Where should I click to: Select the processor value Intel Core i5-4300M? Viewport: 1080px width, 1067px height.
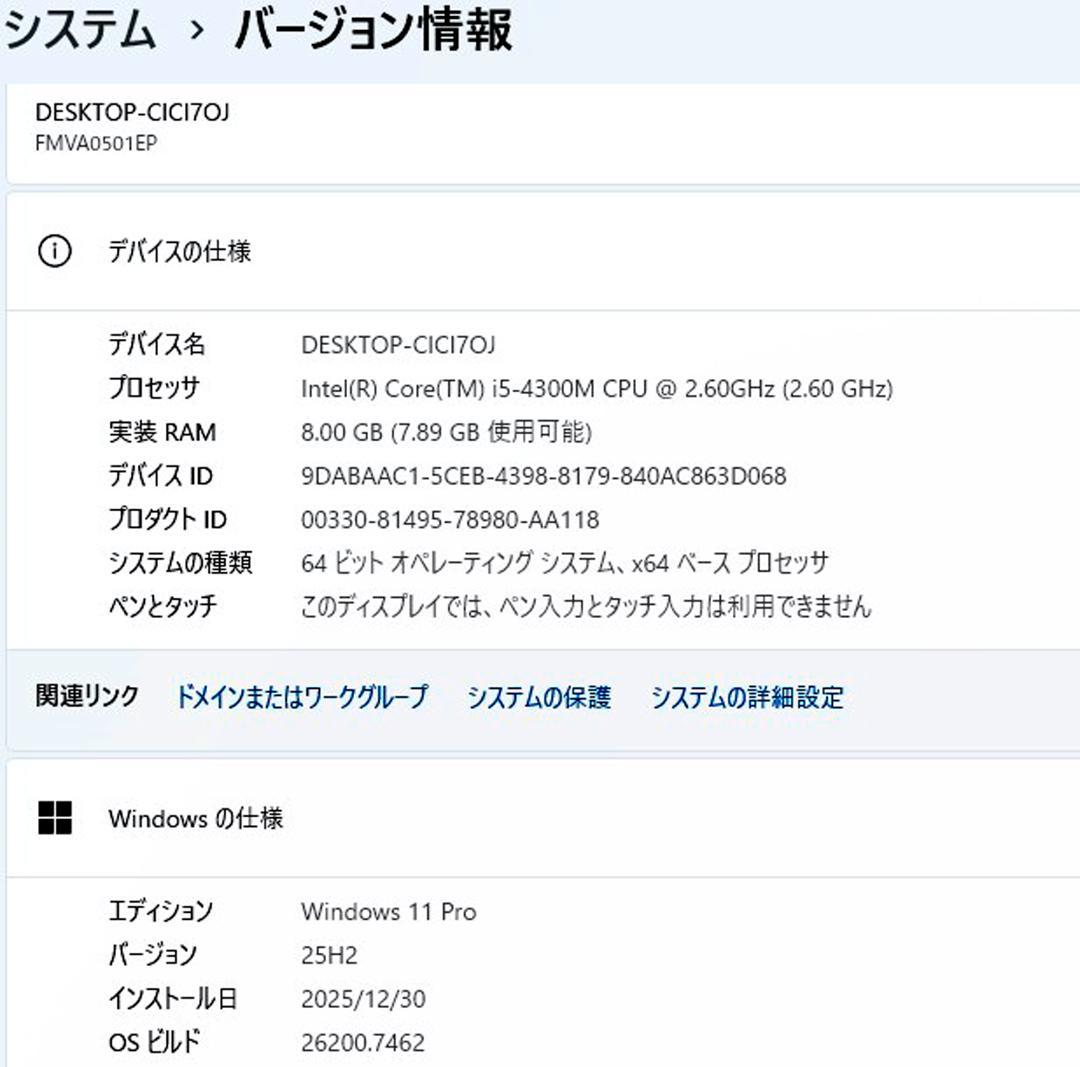(x=597, y=388)
